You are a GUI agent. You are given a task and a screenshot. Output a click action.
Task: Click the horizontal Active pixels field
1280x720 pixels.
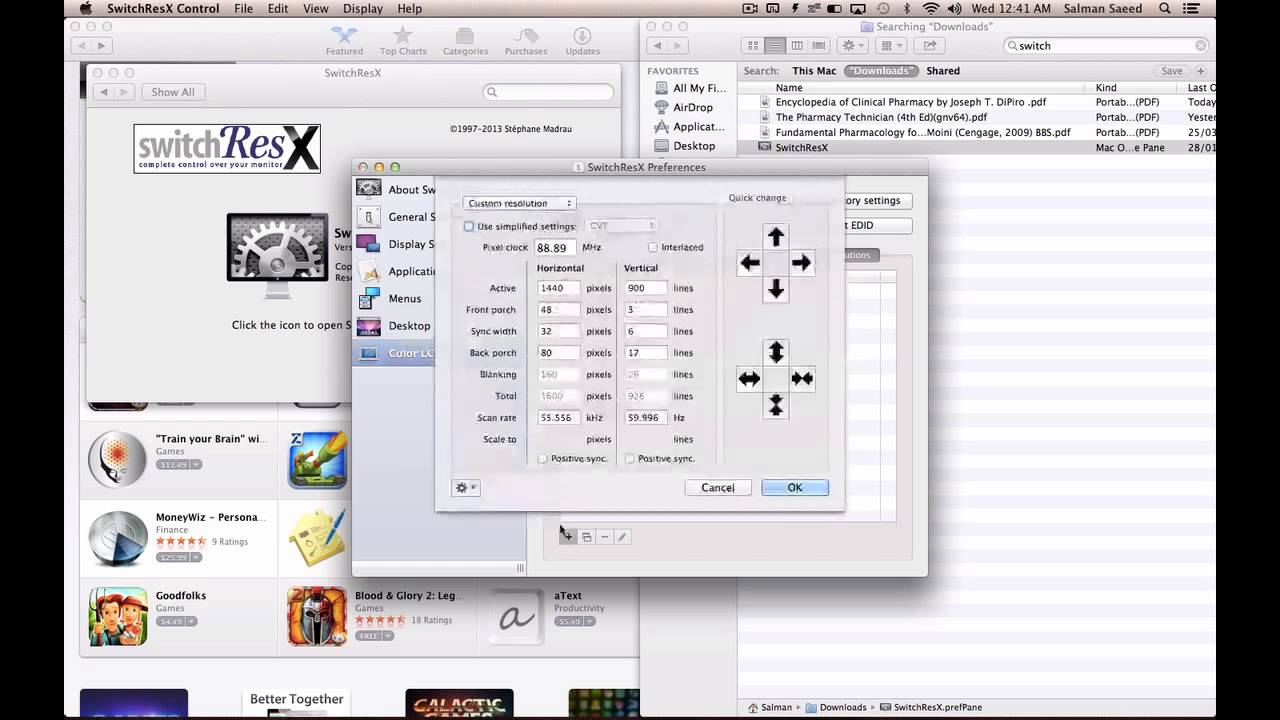point(558,288)
